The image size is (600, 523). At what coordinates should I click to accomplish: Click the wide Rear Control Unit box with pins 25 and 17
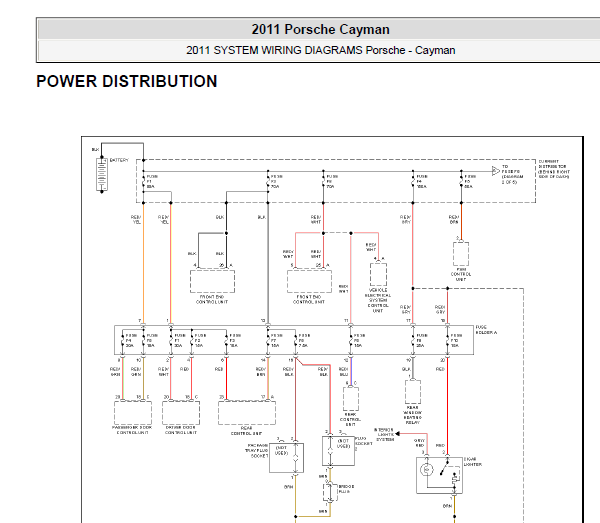tap(247, 412)
